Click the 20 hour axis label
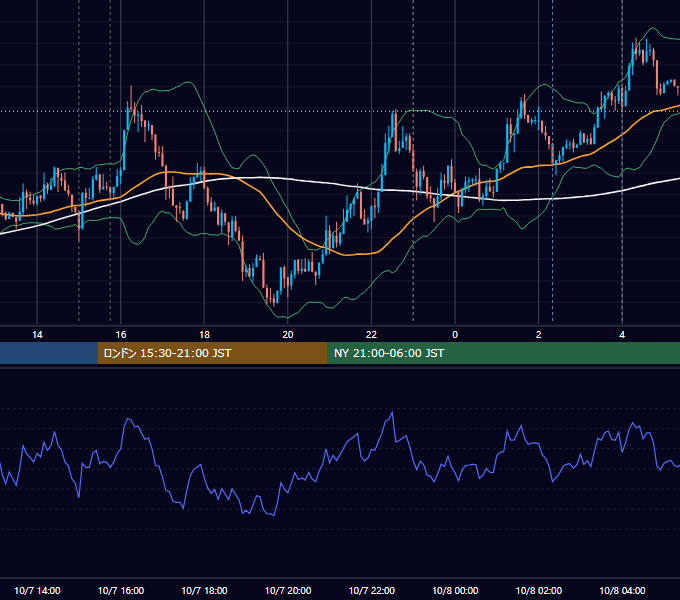The image size is (680, 600). click(x=288, y=335)
